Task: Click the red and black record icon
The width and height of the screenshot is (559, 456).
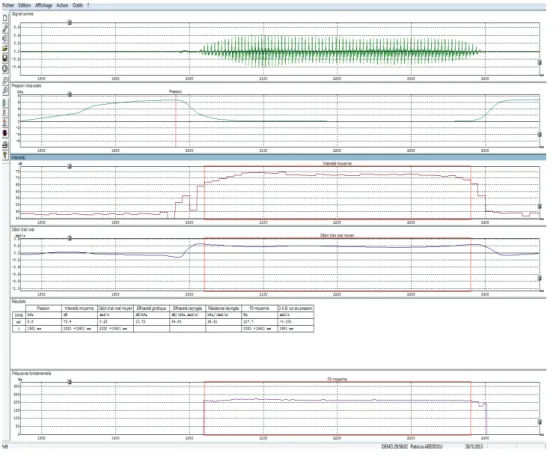Action: [5, 133]
